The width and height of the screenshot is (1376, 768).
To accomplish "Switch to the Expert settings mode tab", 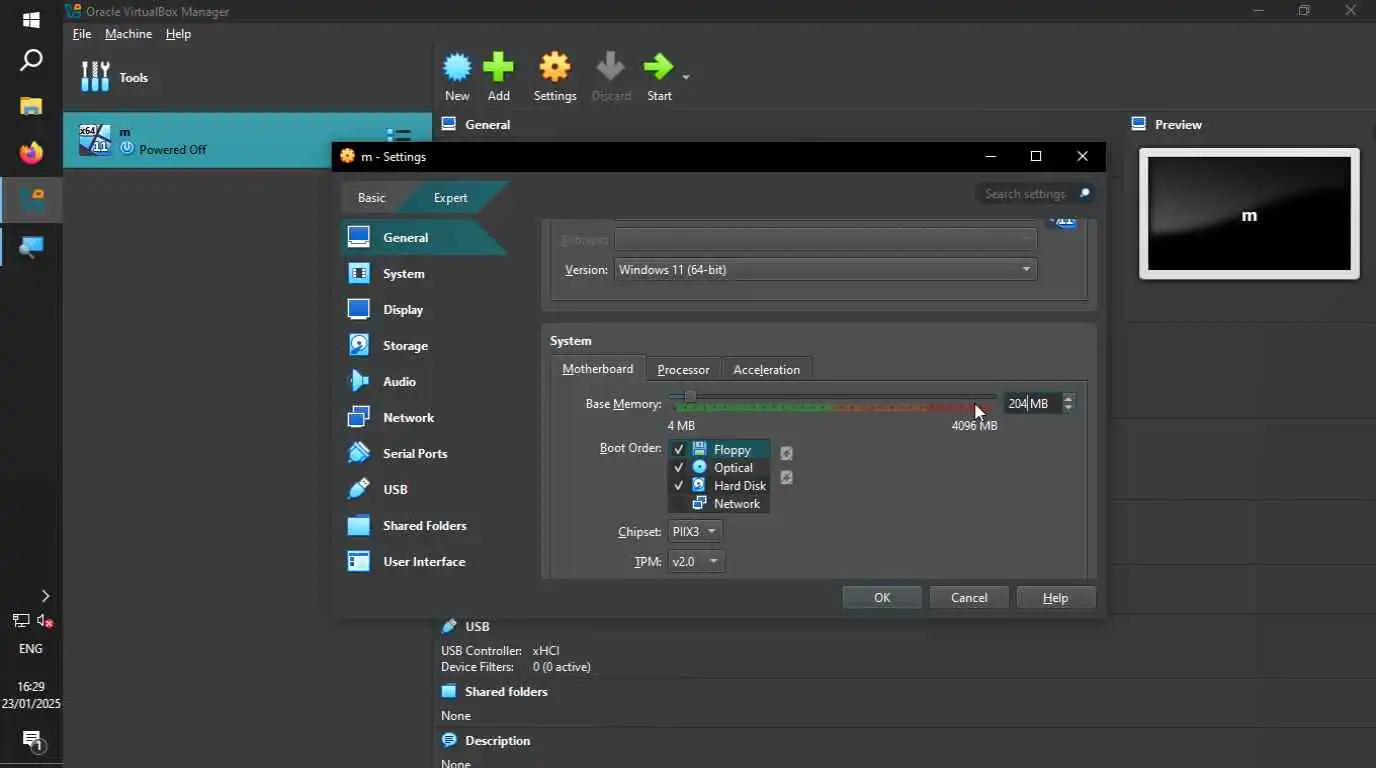I will tap(450, 197).
